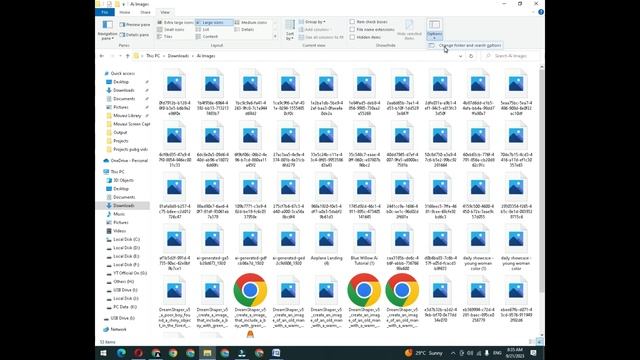The image size is (640, 360).
Task: Open YT Official On (G:) drive
Action: (130, 273)
